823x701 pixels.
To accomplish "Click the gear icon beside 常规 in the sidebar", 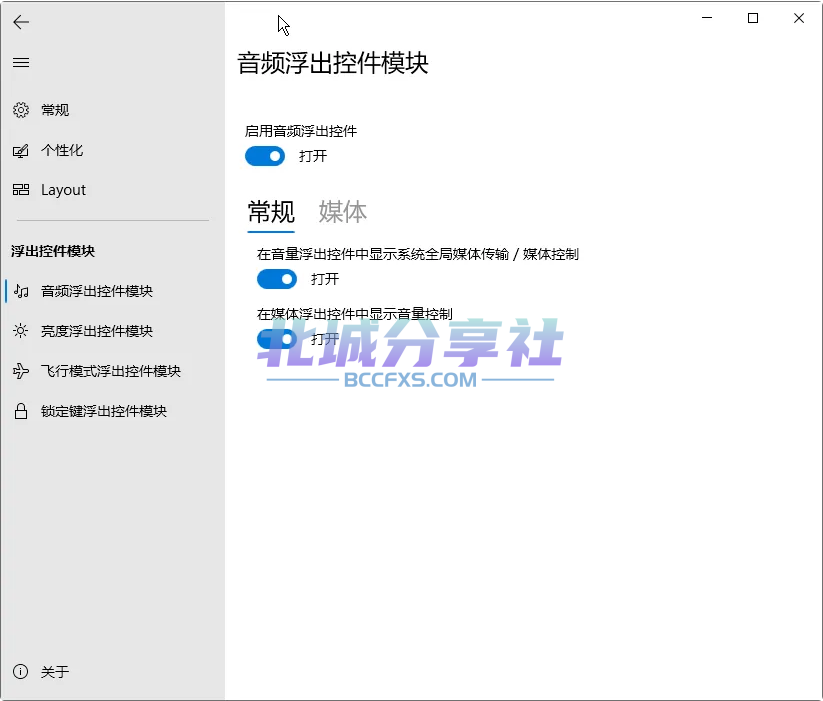I will [x=21, y=110].
